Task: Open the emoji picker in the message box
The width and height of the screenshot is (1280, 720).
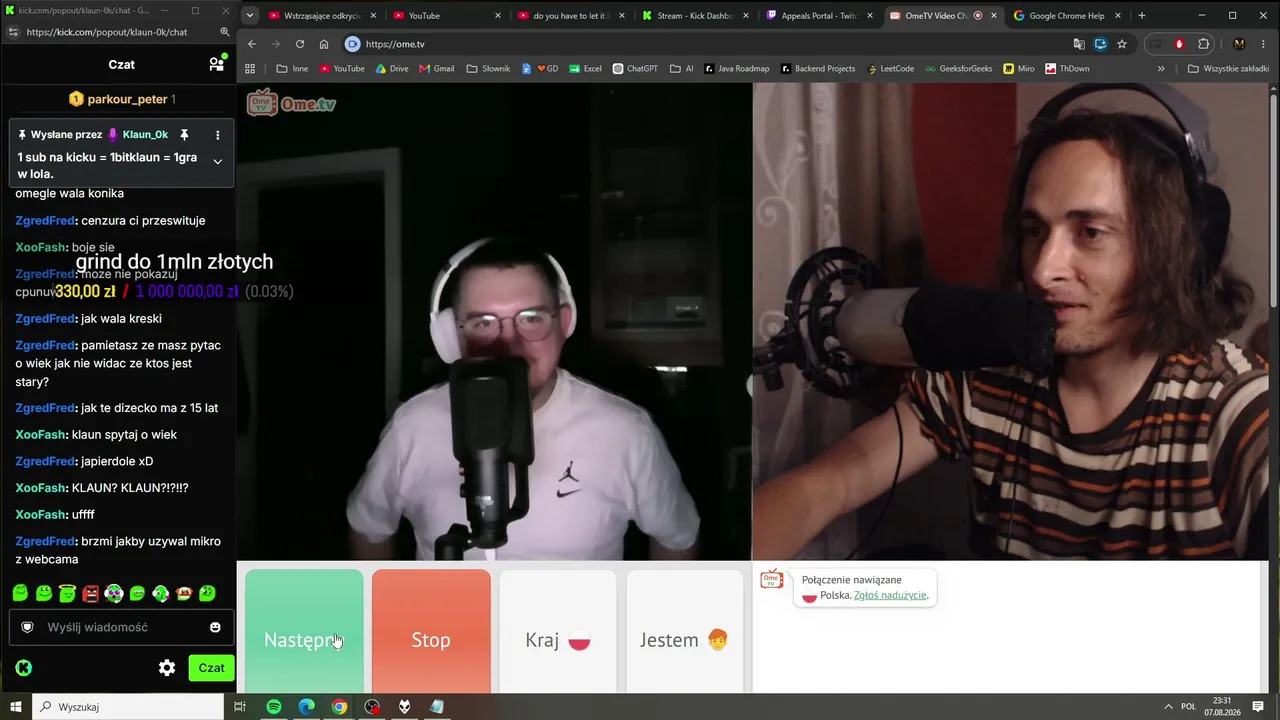Action: [215, 627]
